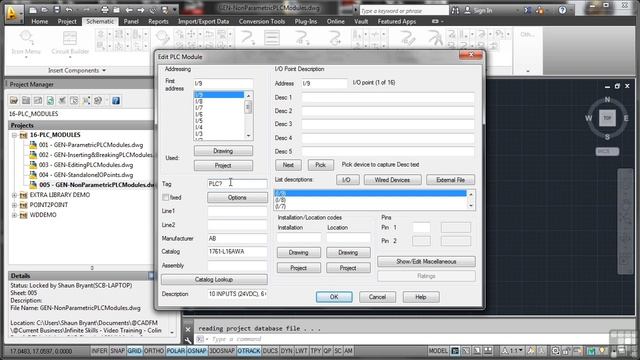Open the Import/Export Data tab

[x=203, y=21]
